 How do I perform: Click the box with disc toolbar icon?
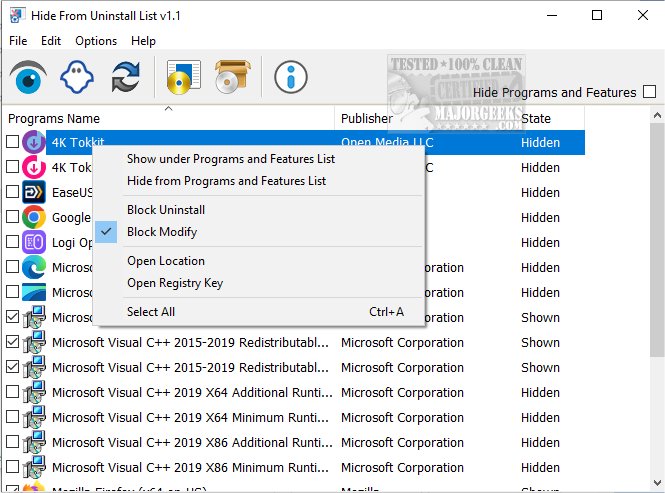(x=232, y=77)
